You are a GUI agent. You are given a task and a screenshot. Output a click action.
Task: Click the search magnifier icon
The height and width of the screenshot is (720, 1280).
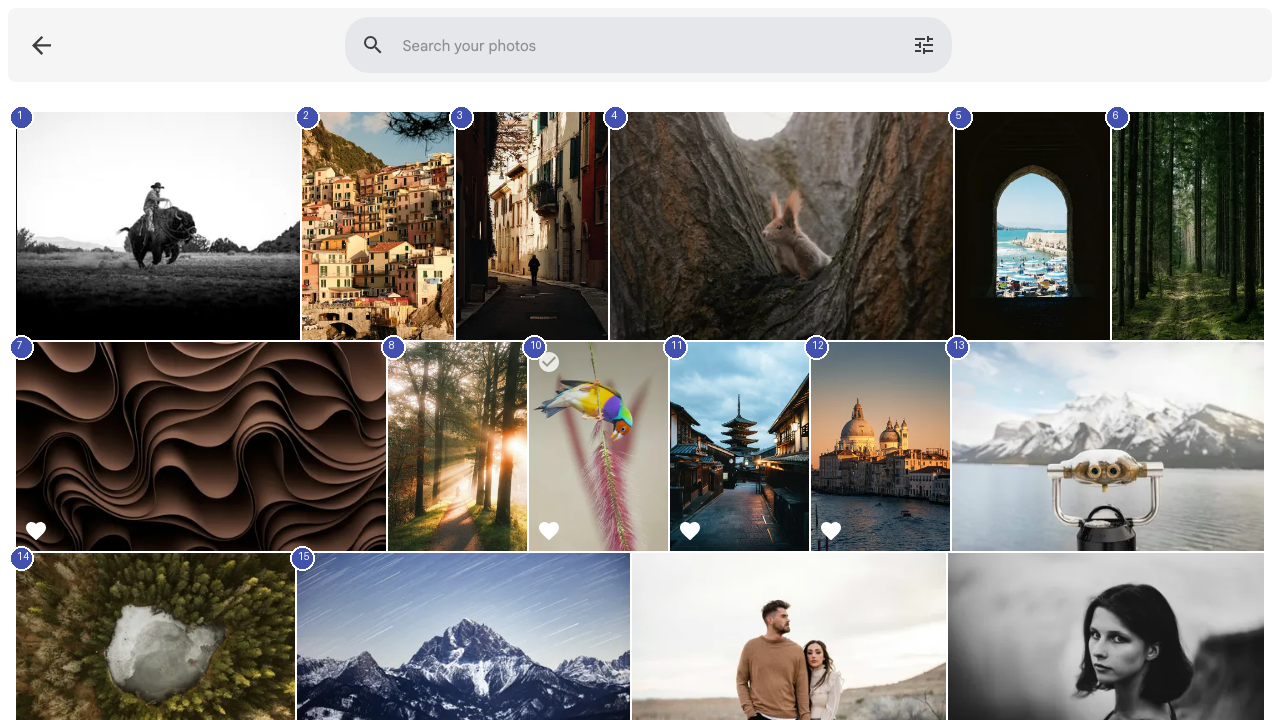pyautogui.click(x=372, y=45)
